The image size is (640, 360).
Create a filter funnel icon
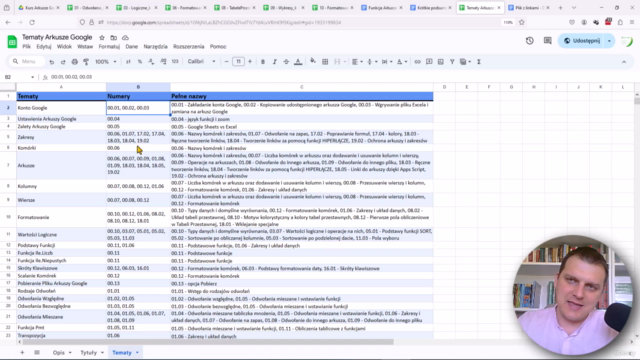pos(452,62)
